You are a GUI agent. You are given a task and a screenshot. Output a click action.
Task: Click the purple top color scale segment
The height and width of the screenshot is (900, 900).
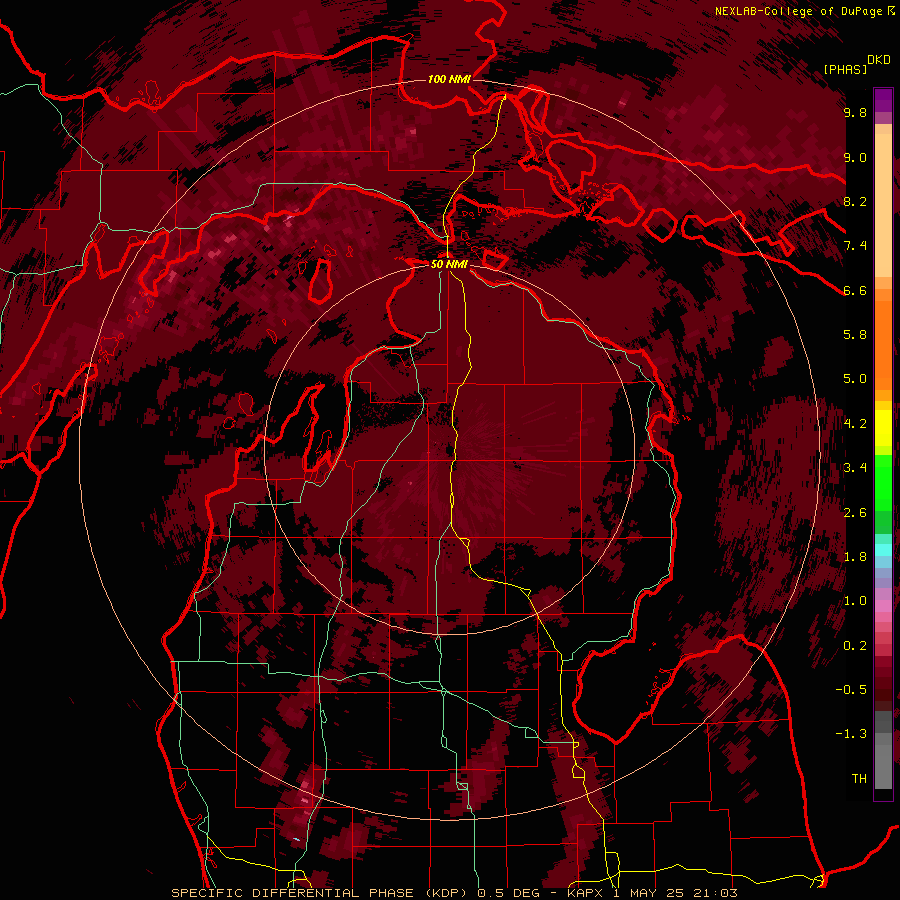coord(883,100)
